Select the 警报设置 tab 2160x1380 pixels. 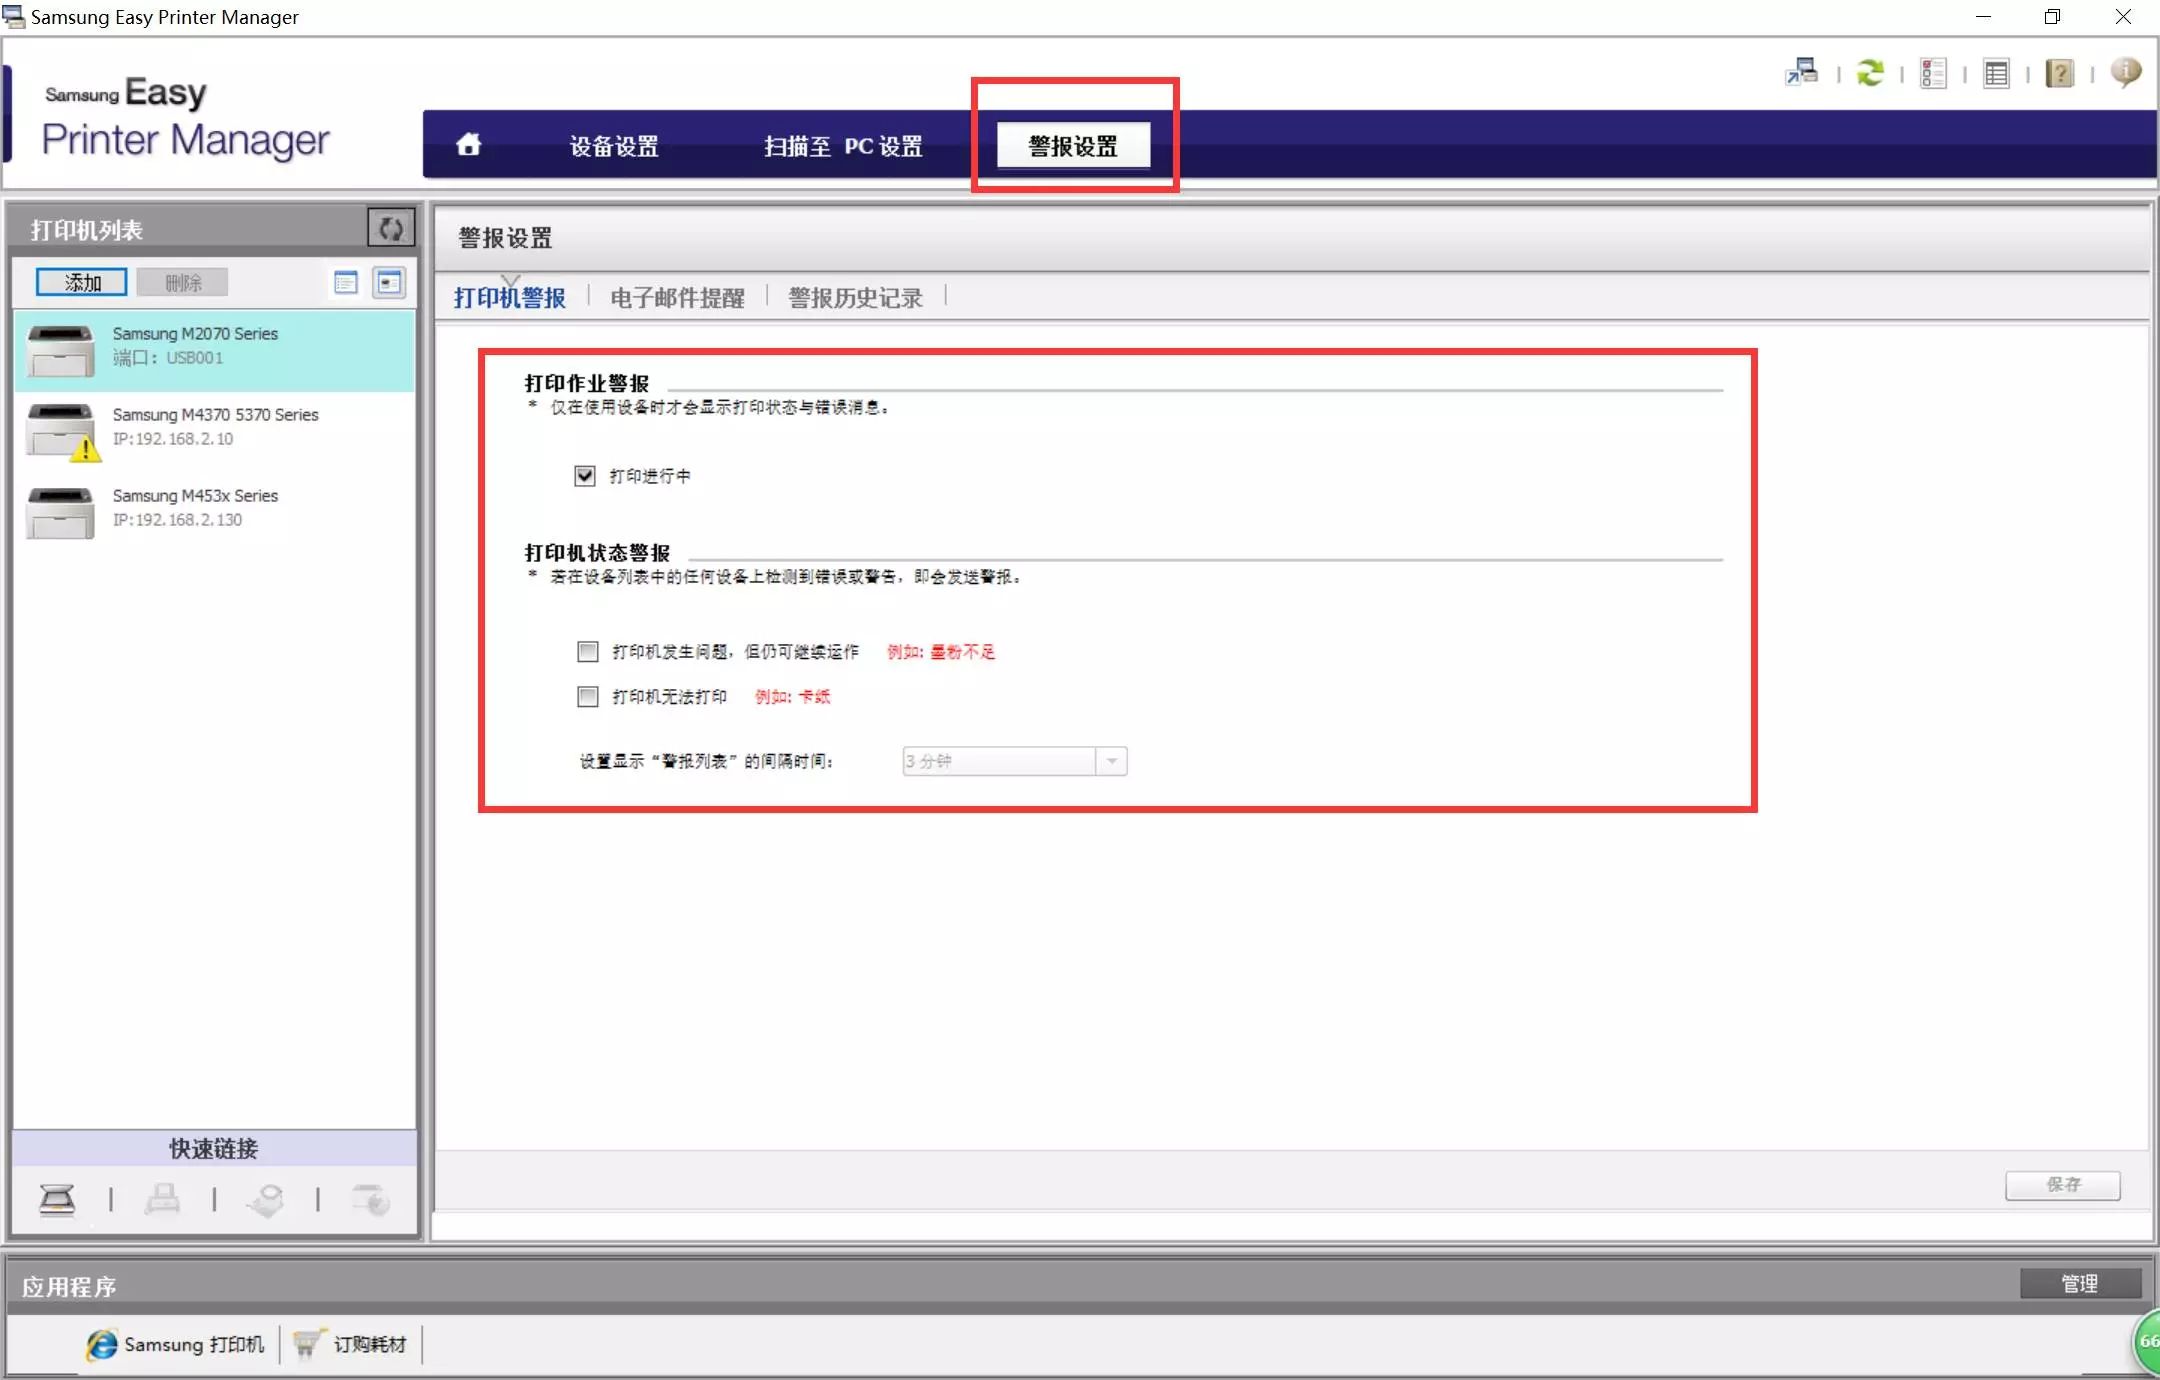point(1073,146)
